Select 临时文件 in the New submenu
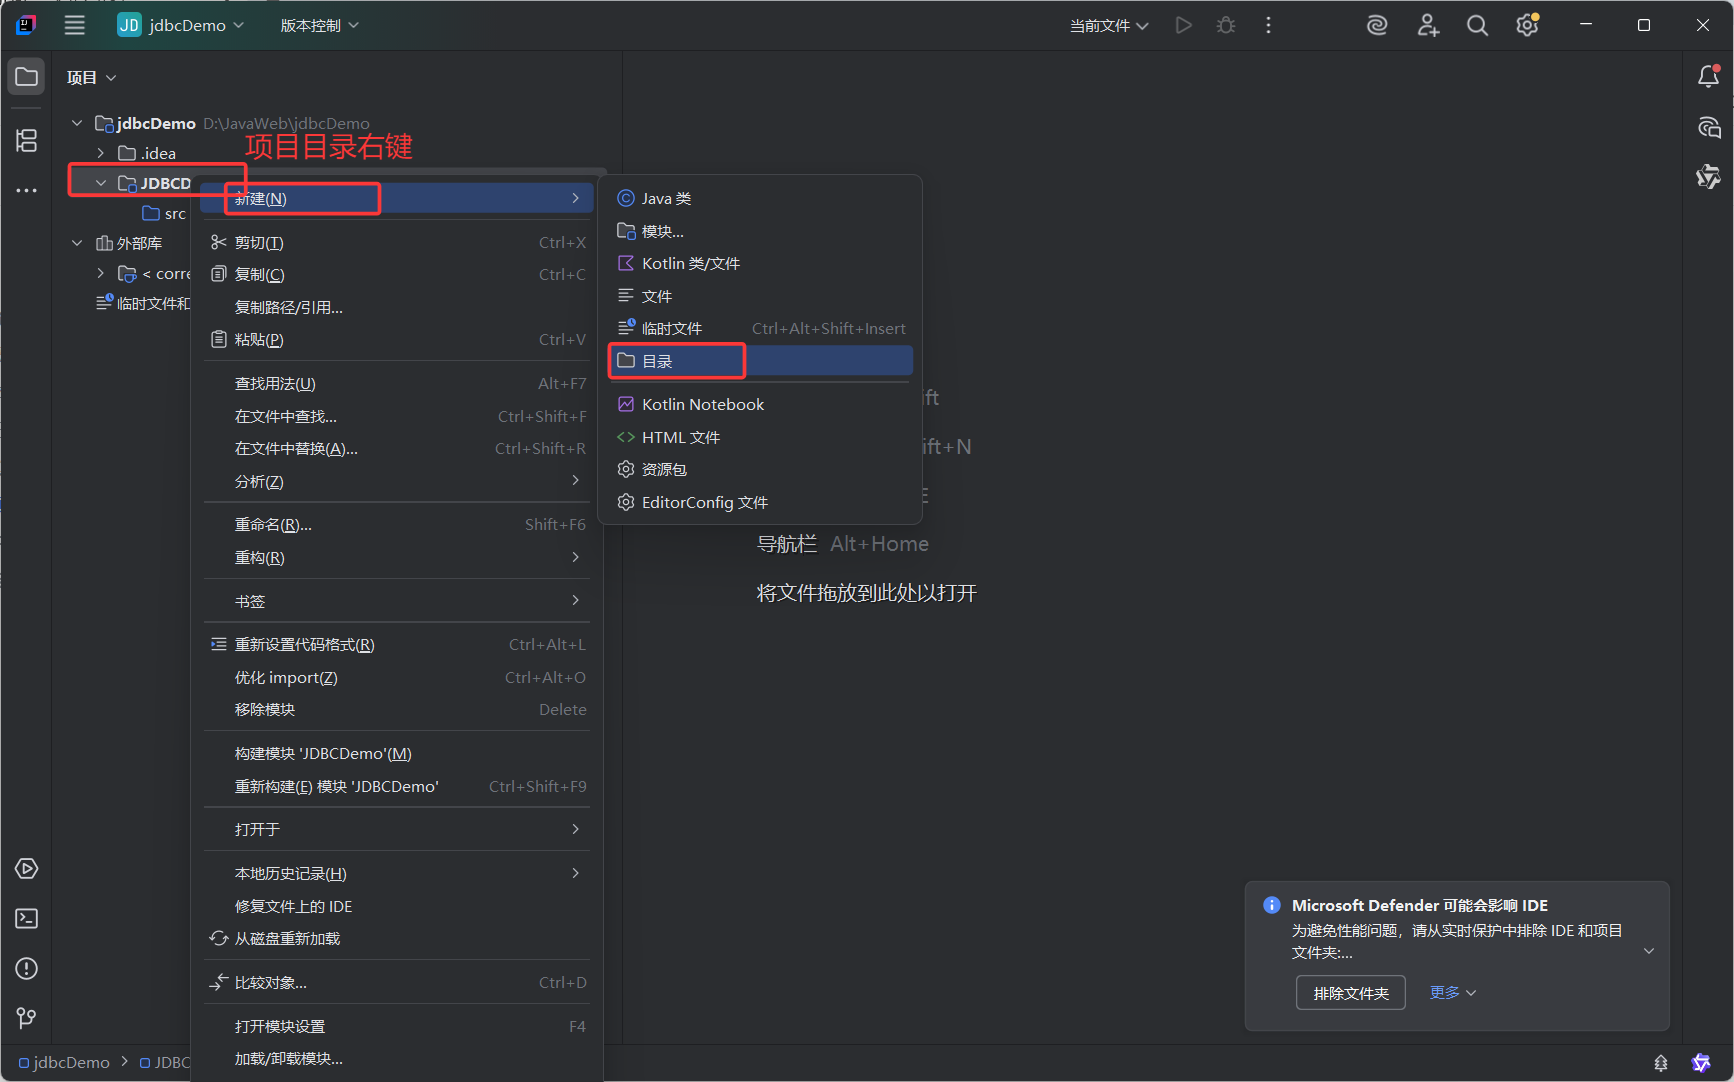The image size is (1734, 1082). pyautogui.click(x=760, y=328)
